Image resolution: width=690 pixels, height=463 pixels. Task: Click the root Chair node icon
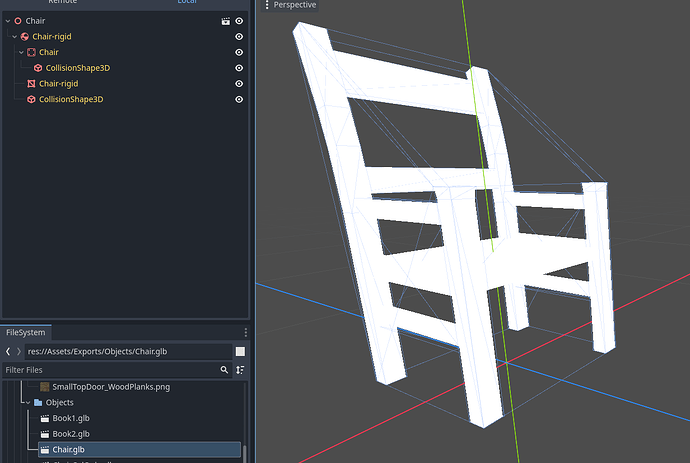pyautogui.click(x=18, y=21)
